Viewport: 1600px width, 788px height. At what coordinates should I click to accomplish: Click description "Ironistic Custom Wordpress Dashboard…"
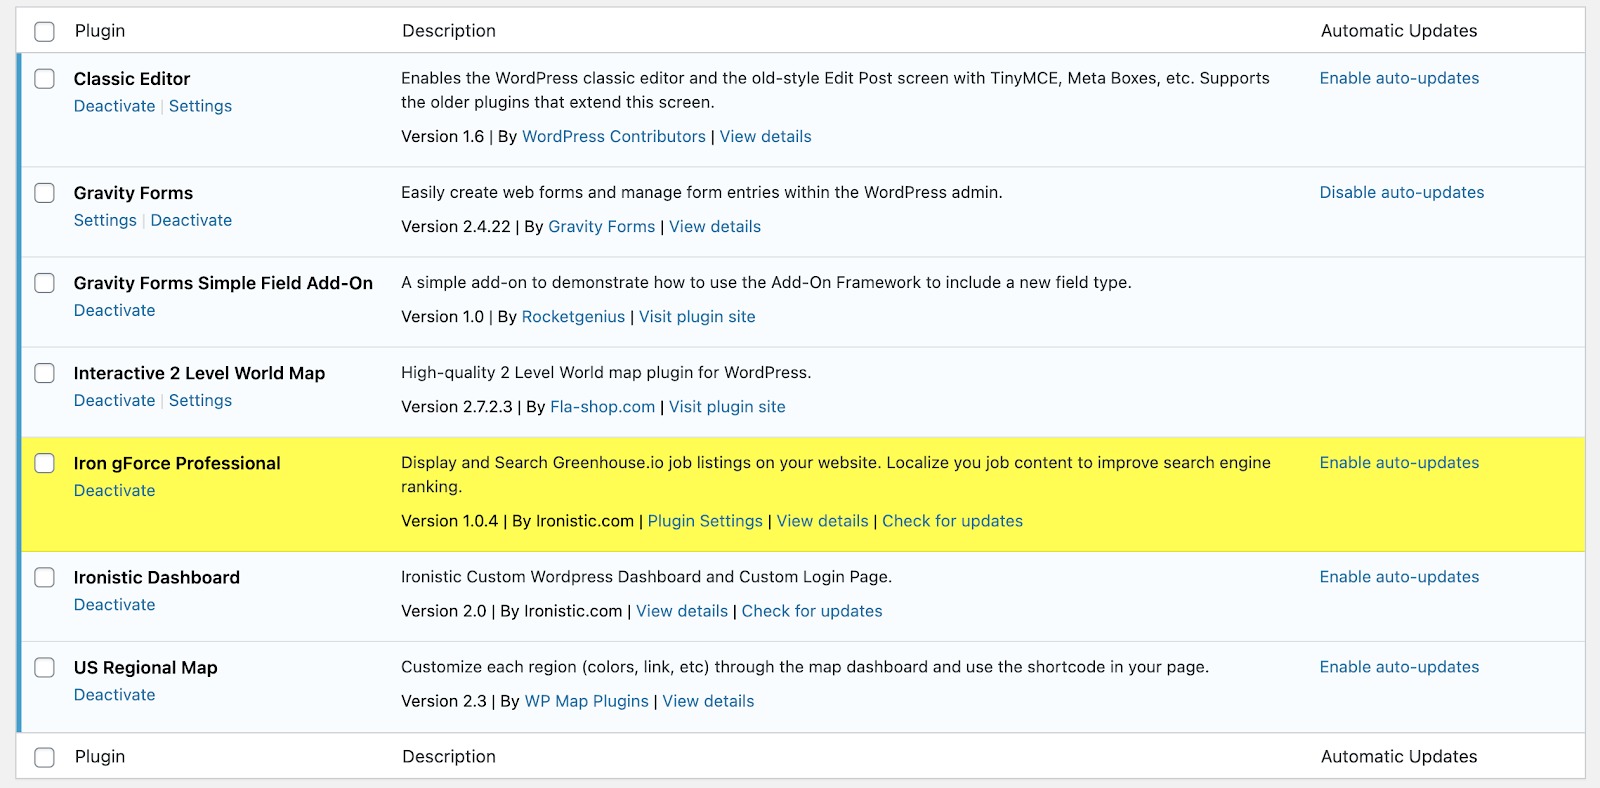(x=646, y=576)
